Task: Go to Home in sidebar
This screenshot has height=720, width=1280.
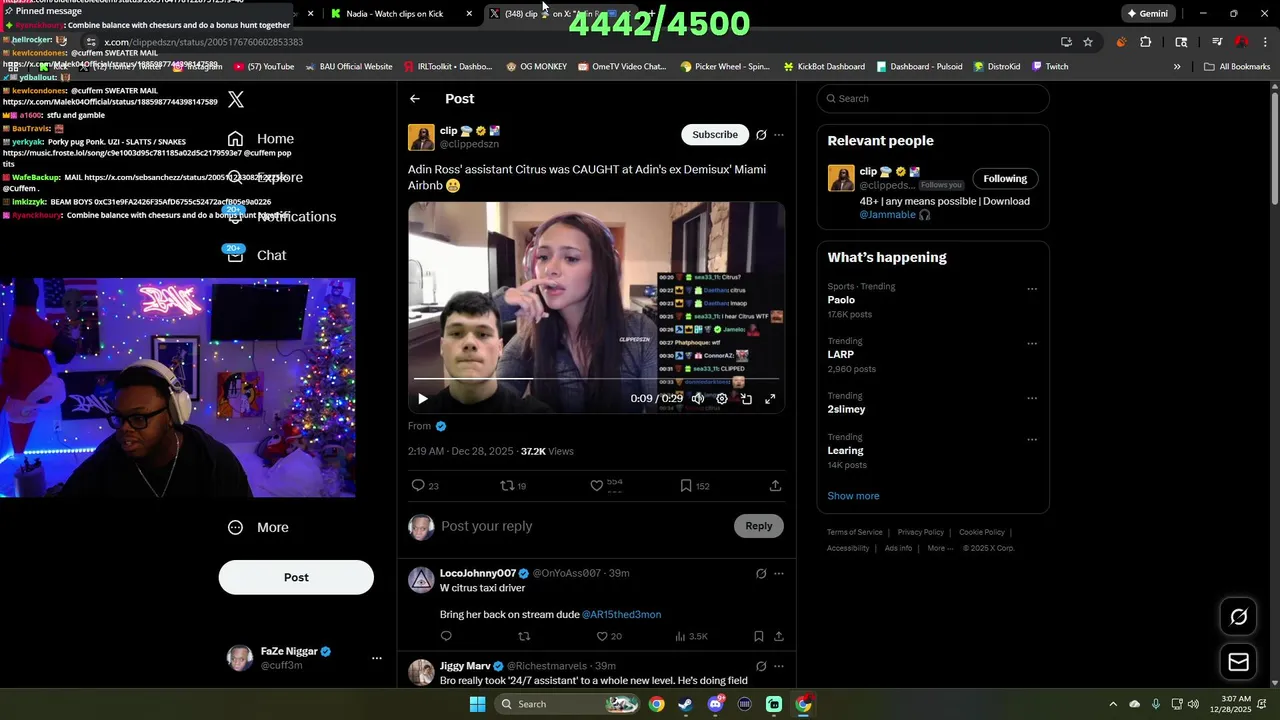Action: click(261, 139)
